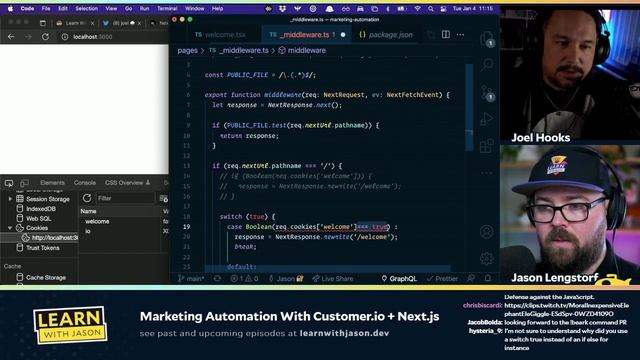Expand the Session Storage tree node
The width and height of the screenshot is (640, 360).
point(10,199)
